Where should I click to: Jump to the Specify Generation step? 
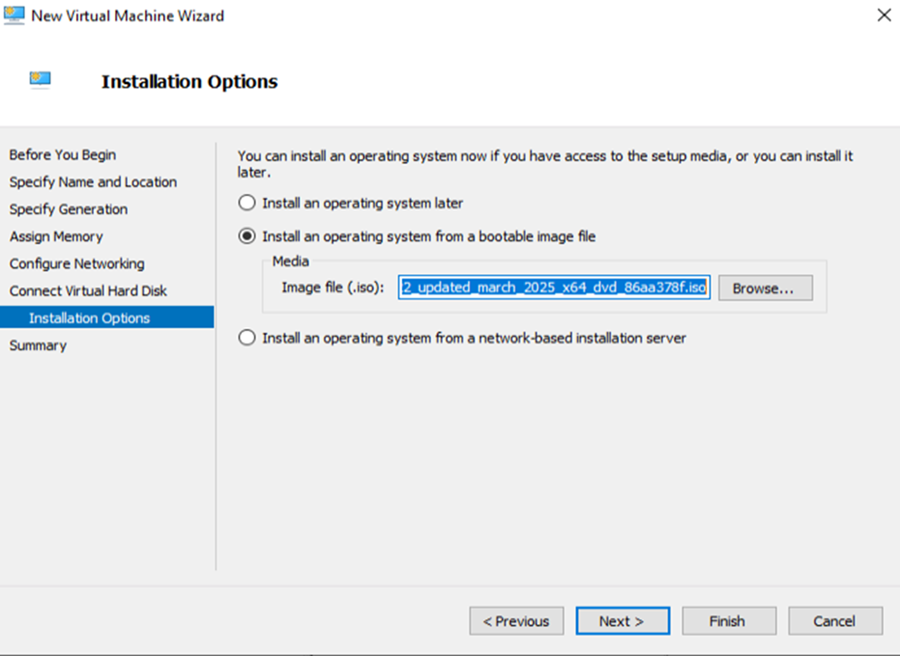coord(68,209)
